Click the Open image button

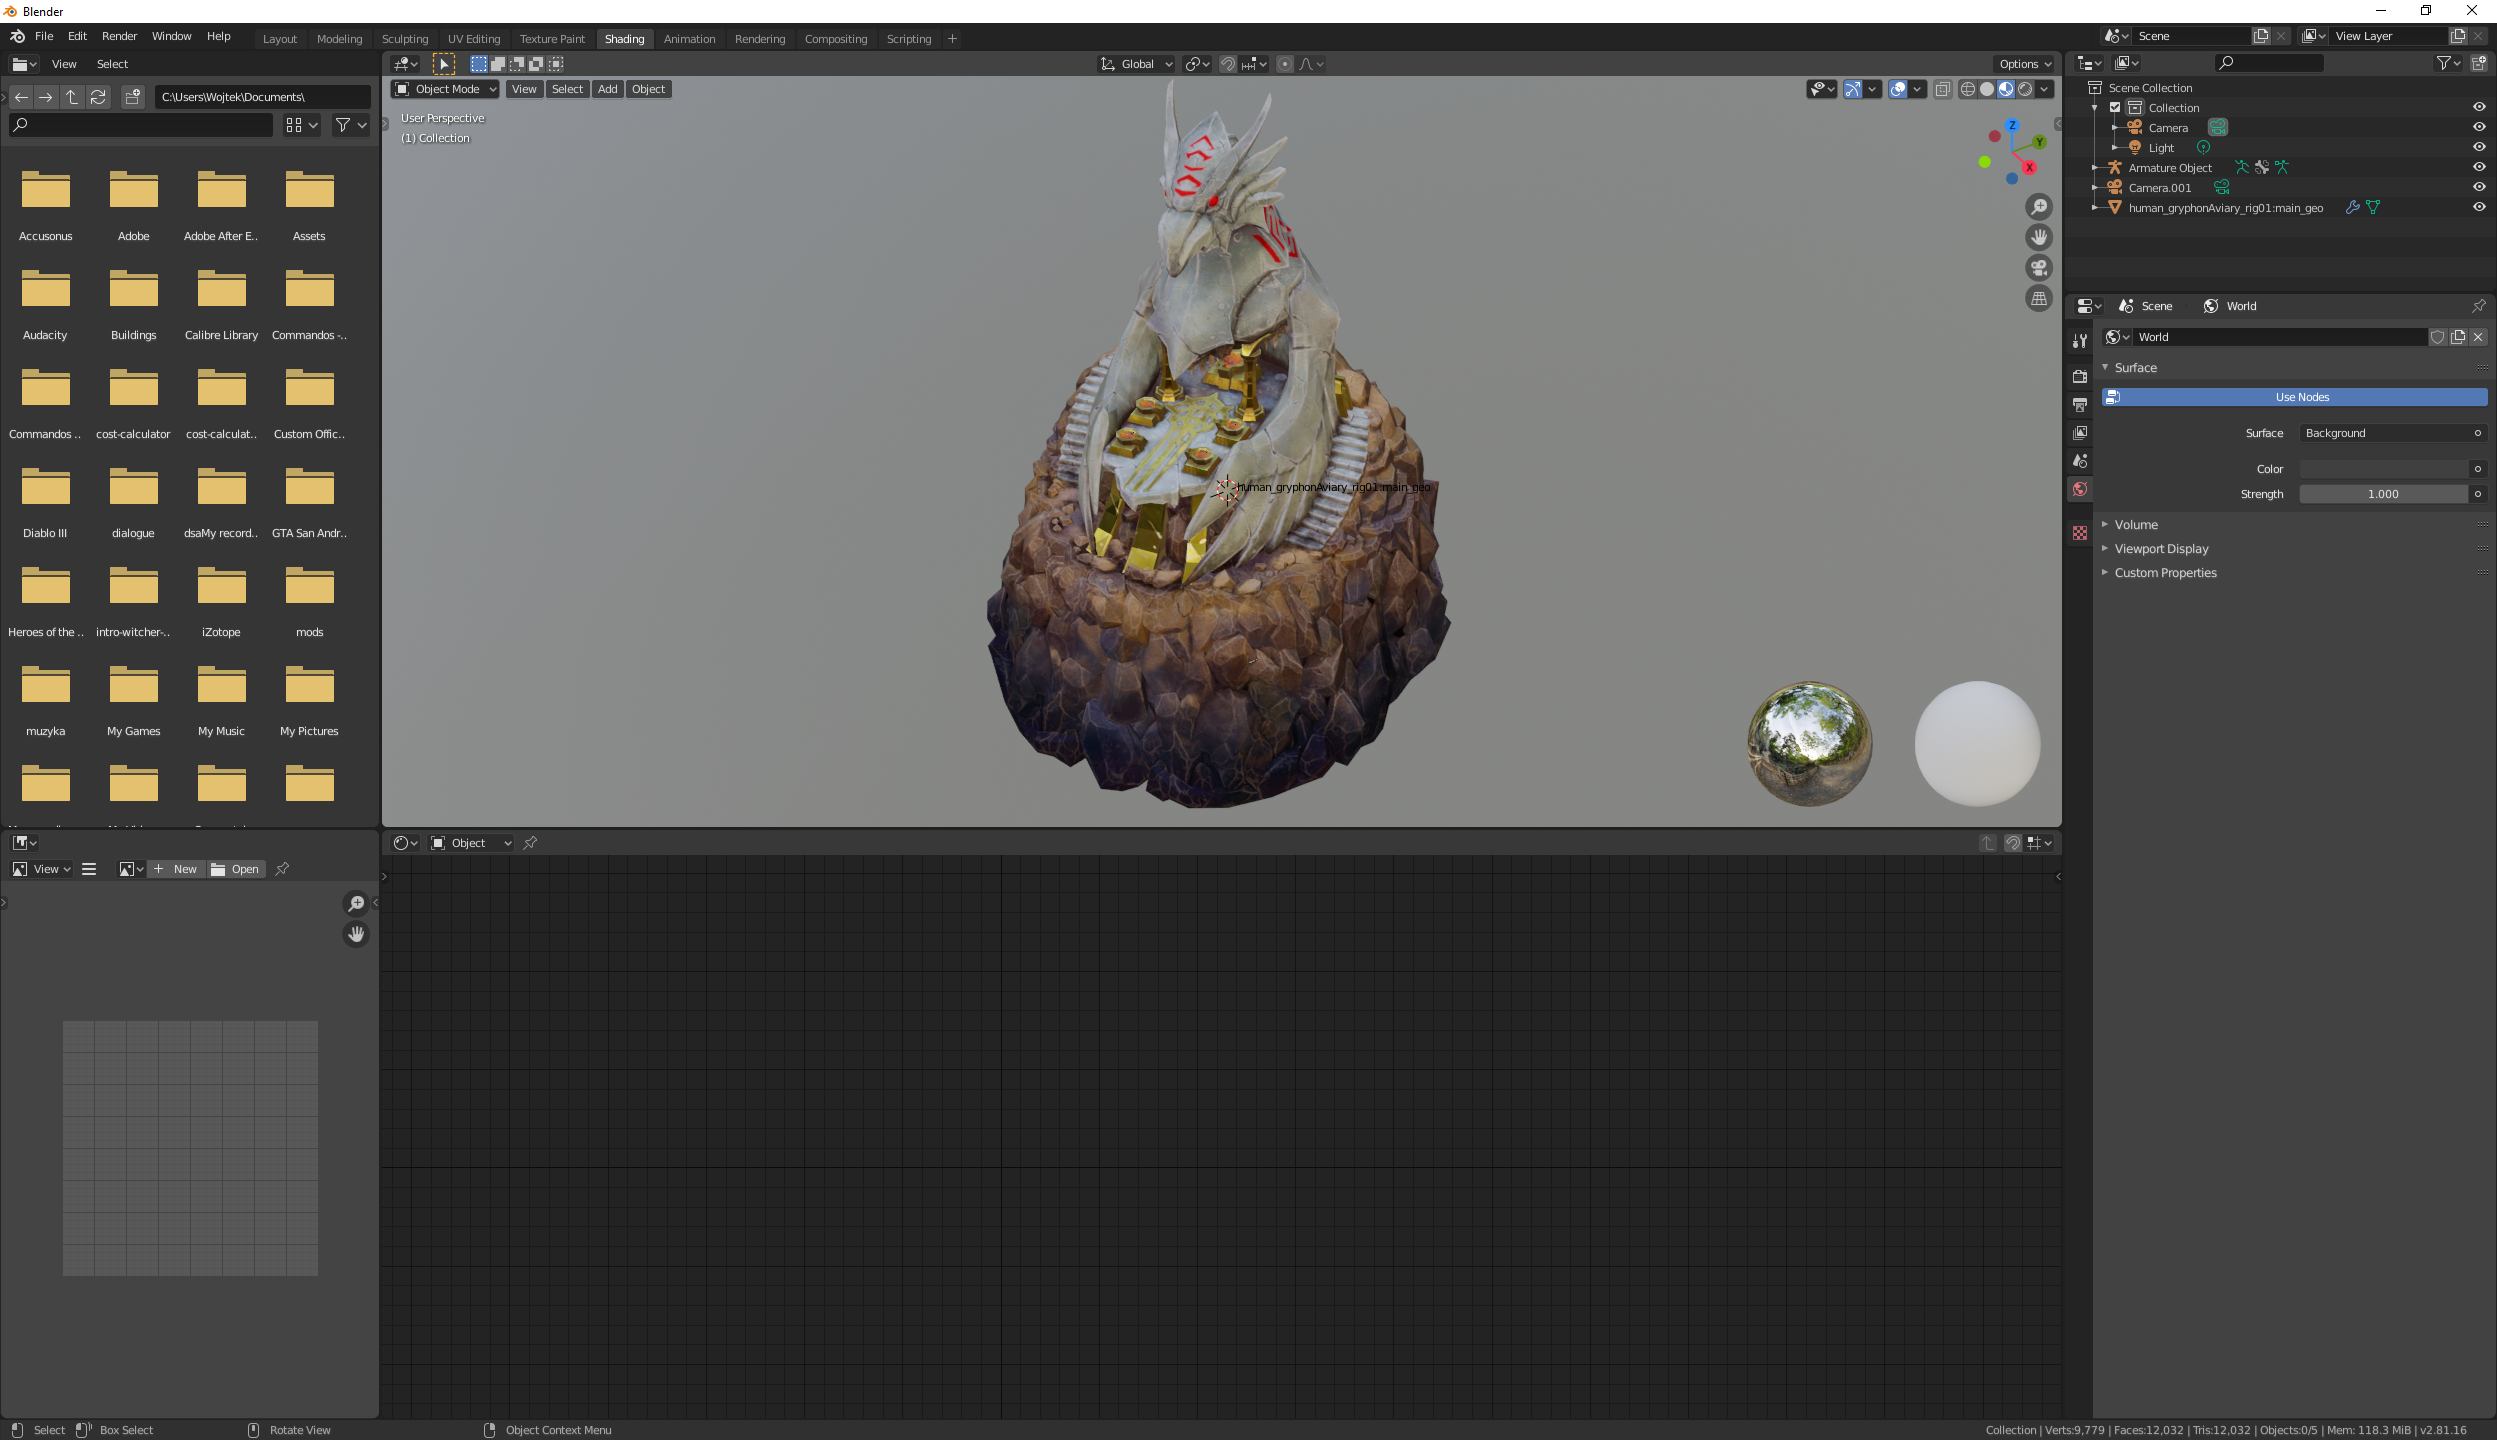coord(236,869)
